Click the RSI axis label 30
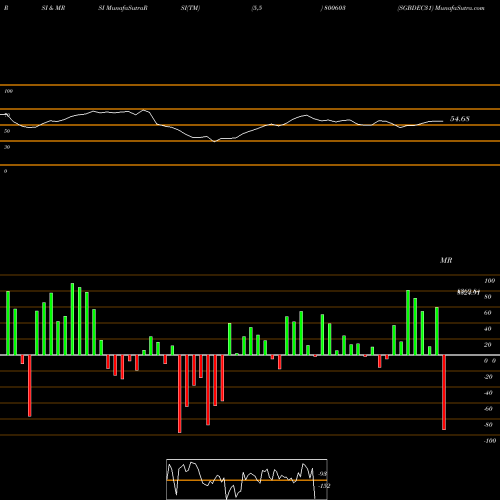The height and width of the screenshot is (500, 500). [x=7, y=147]
